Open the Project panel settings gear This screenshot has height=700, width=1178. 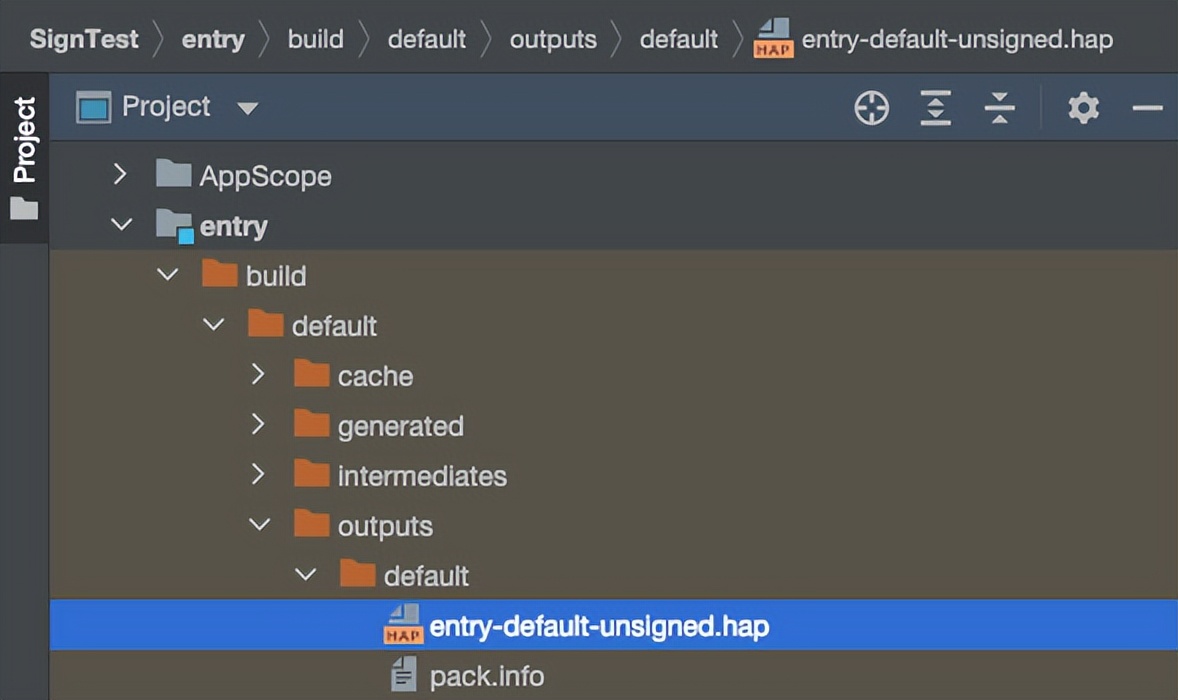click(x=1083, y=108)
